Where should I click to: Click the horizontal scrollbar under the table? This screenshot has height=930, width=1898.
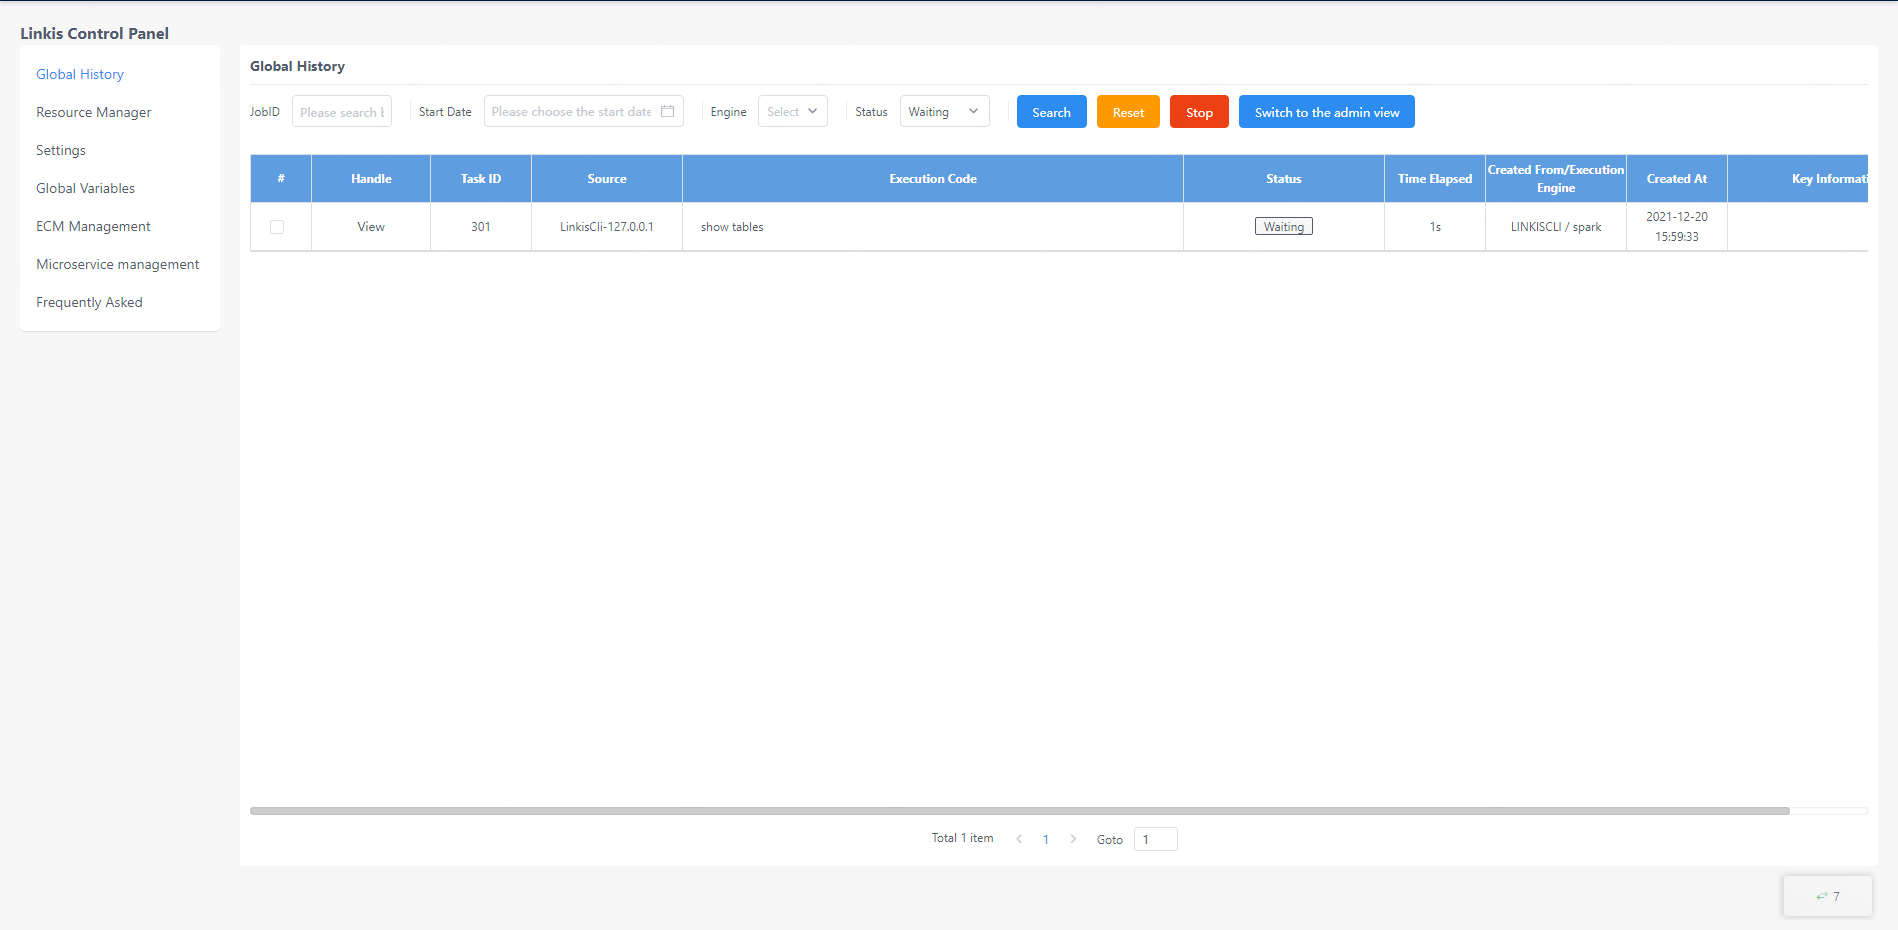click(x=1018, y=811)
